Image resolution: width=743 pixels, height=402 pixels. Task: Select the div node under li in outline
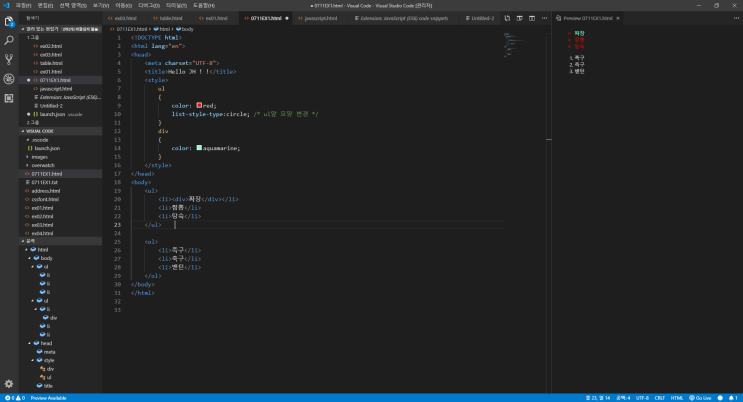pyautogui.click(x=50, y=318)
